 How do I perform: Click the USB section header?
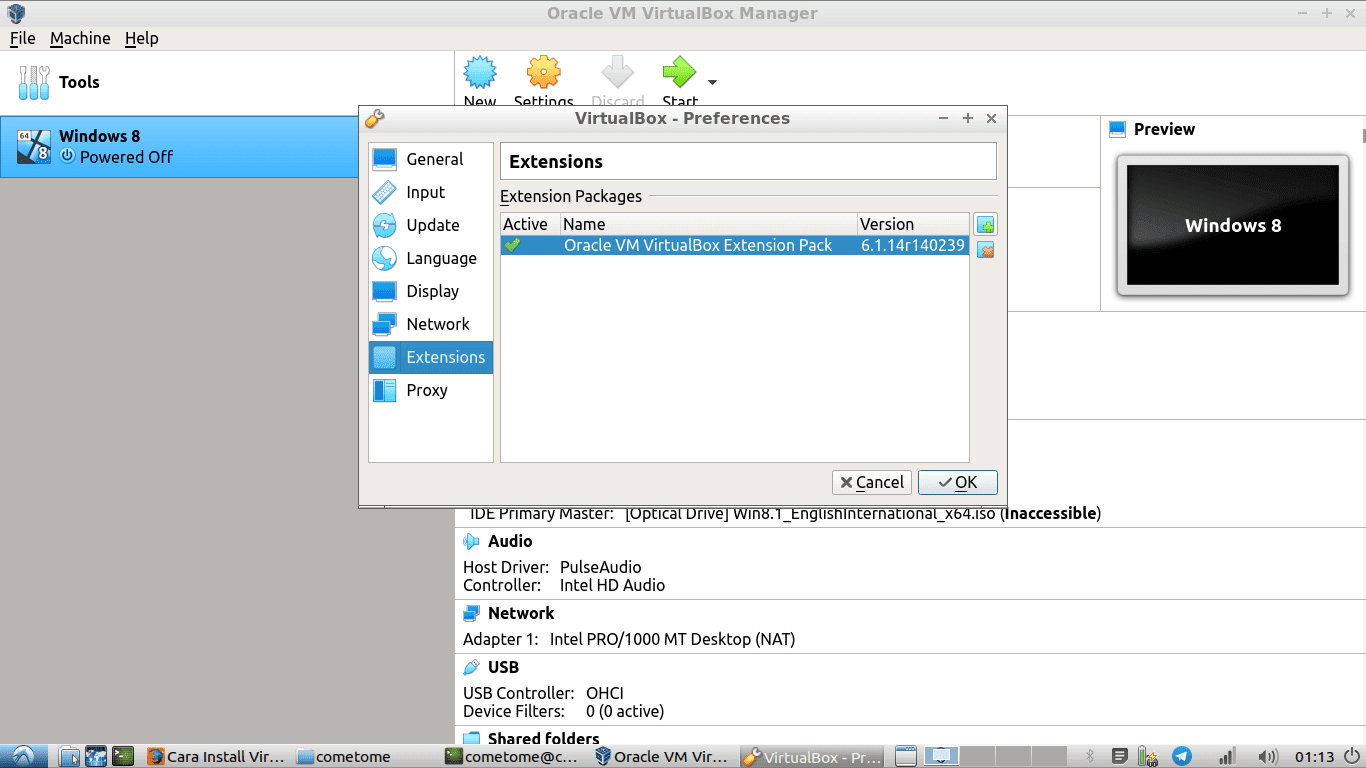503,667
